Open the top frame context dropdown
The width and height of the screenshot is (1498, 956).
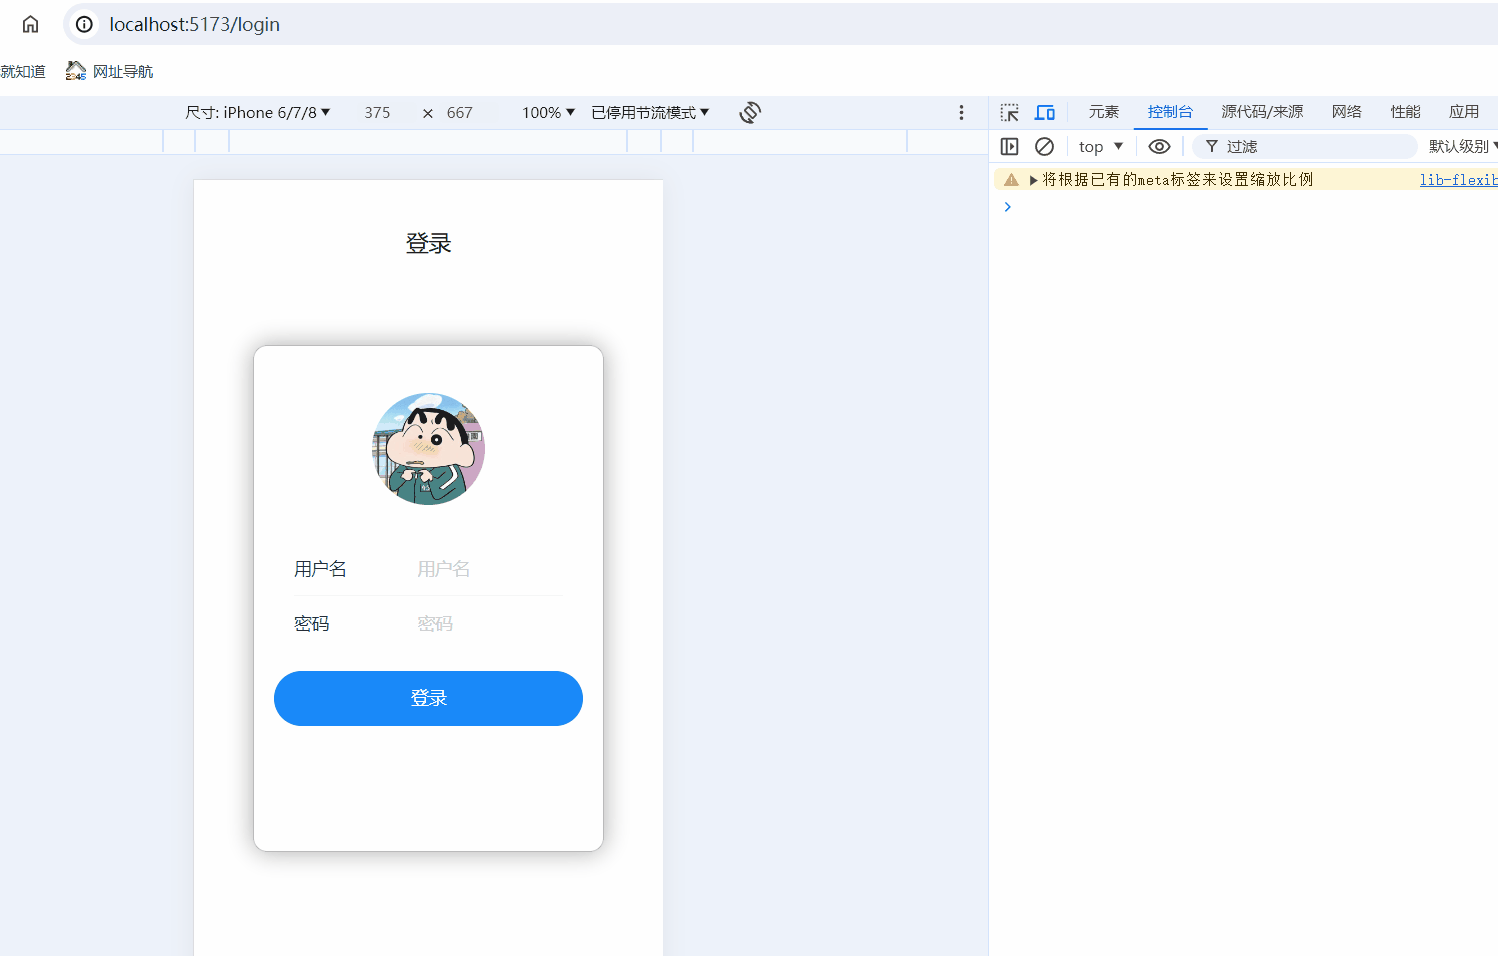point(1098,146)
